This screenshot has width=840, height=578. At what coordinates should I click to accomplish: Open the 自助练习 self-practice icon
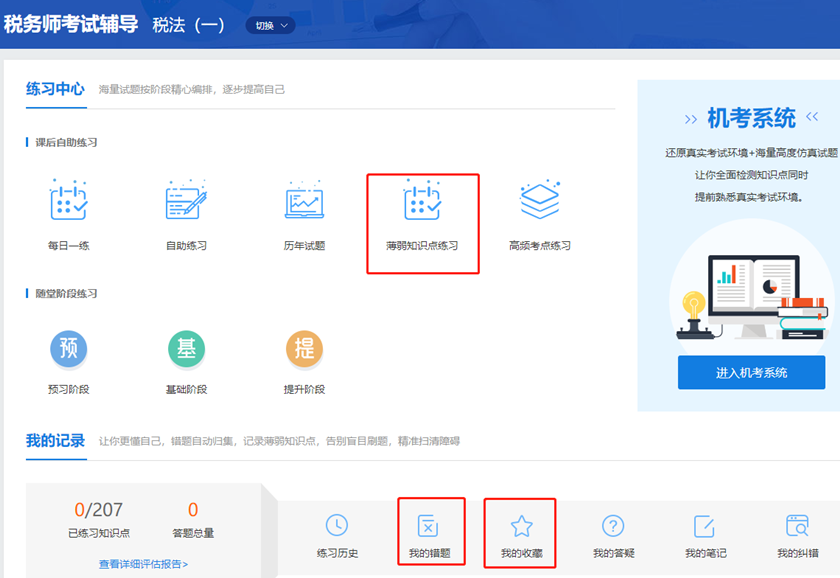[x=186, y=201]
